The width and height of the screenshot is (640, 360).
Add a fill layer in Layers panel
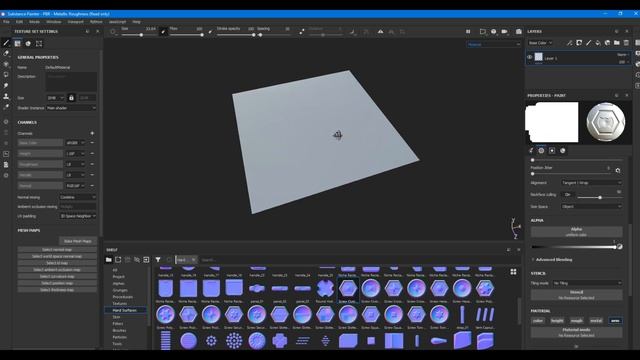[598, 43]
